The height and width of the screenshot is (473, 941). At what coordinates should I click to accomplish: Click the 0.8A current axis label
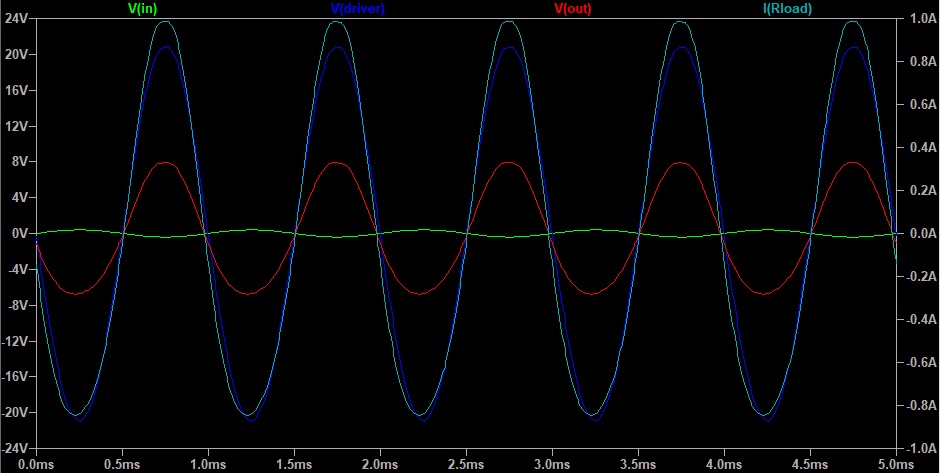[922, 62]
